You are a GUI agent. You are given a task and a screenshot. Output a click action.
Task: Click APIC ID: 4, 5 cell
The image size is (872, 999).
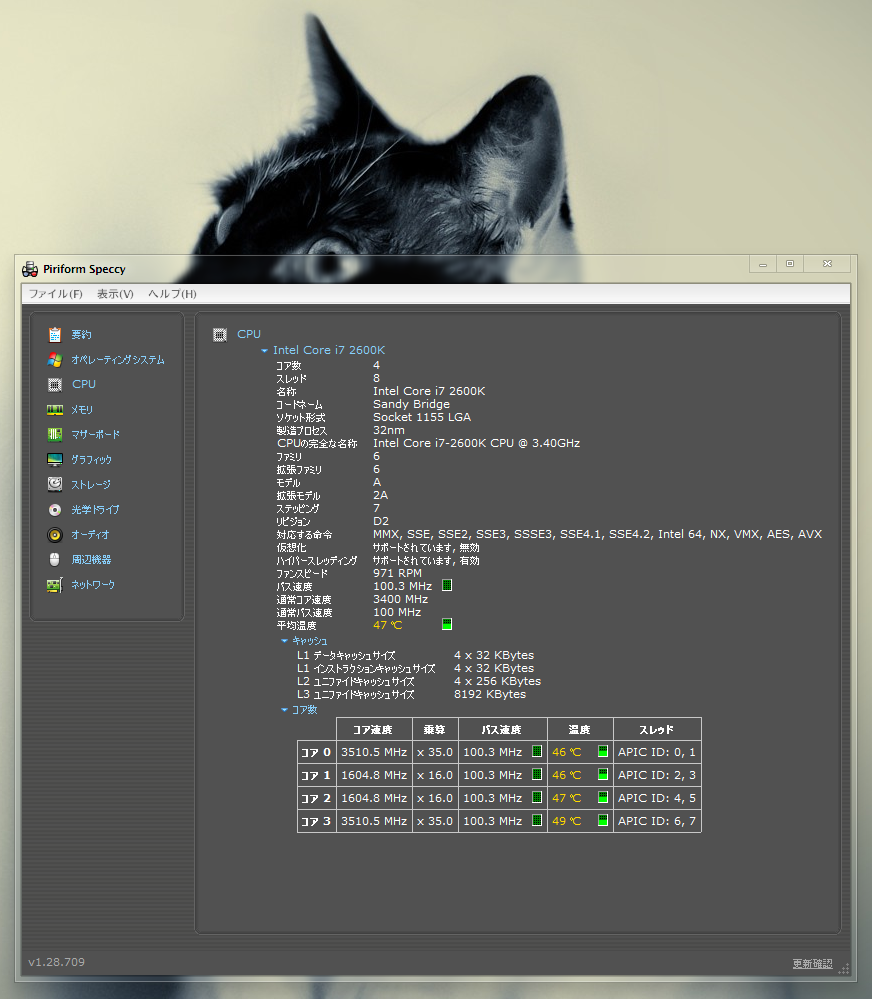tap(657, 798)
